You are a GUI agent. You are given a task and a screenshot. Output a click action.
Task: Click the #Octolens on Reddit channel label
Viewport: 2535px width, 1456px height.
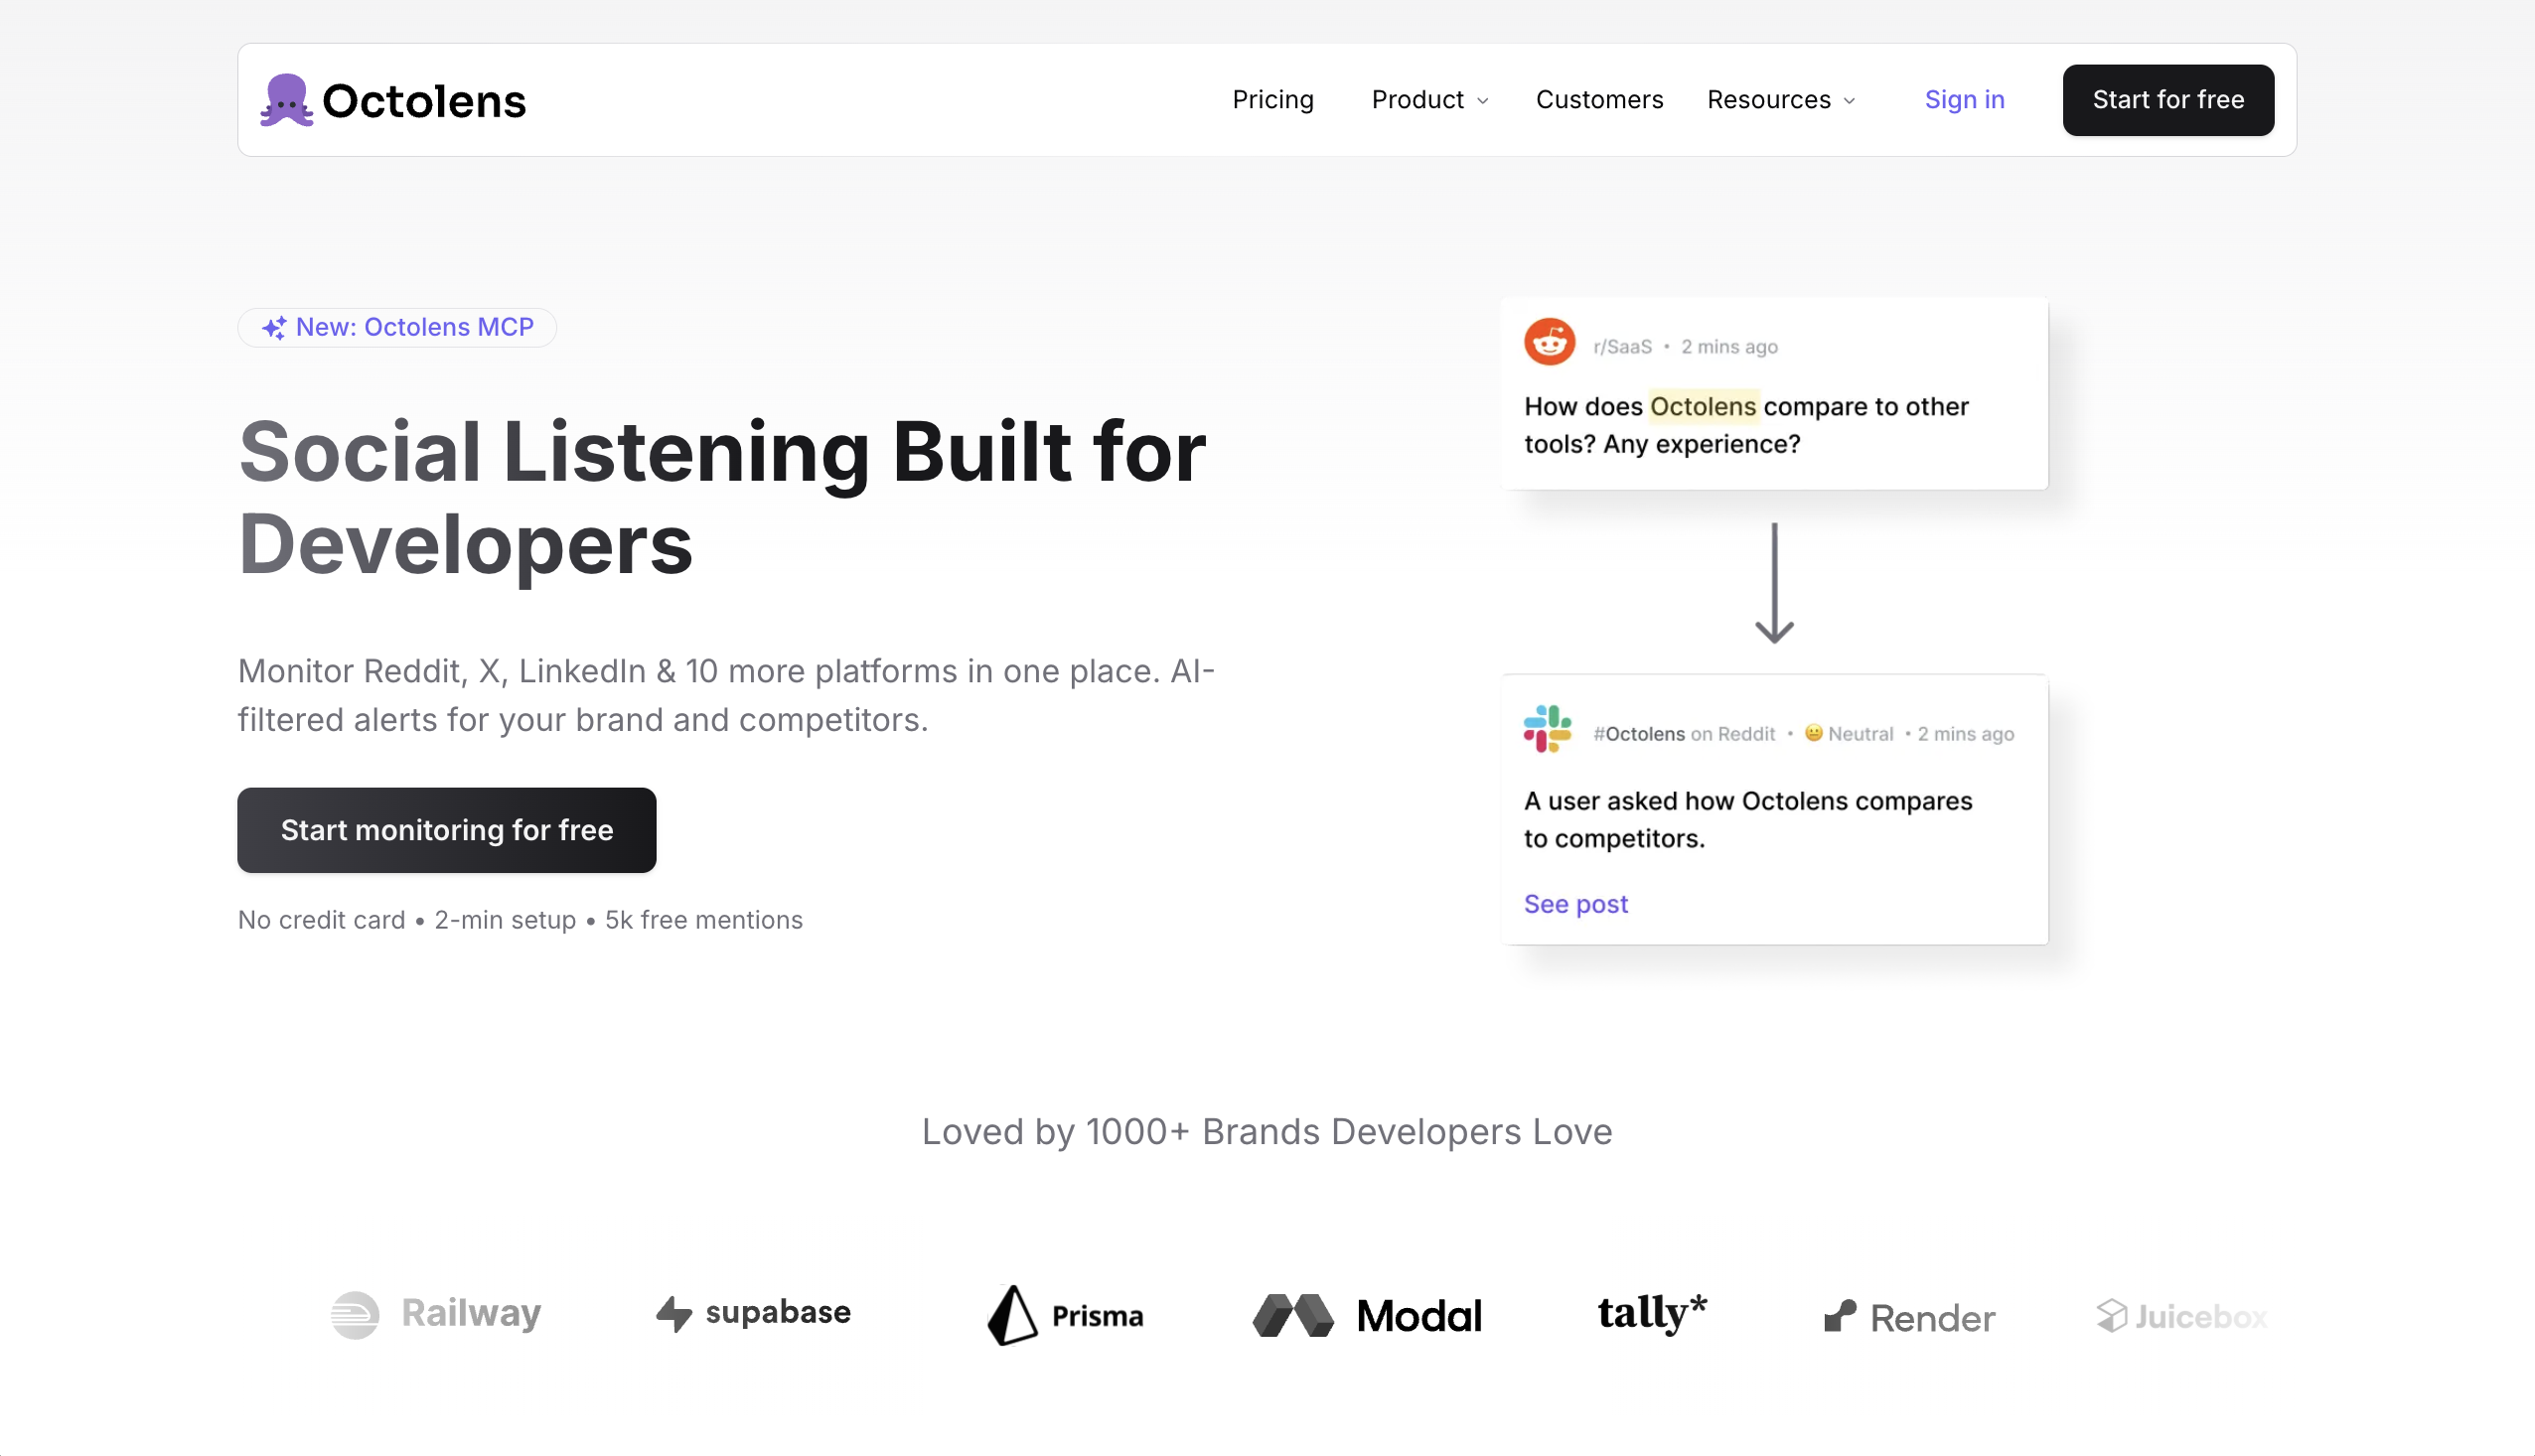coord(1684,733)
